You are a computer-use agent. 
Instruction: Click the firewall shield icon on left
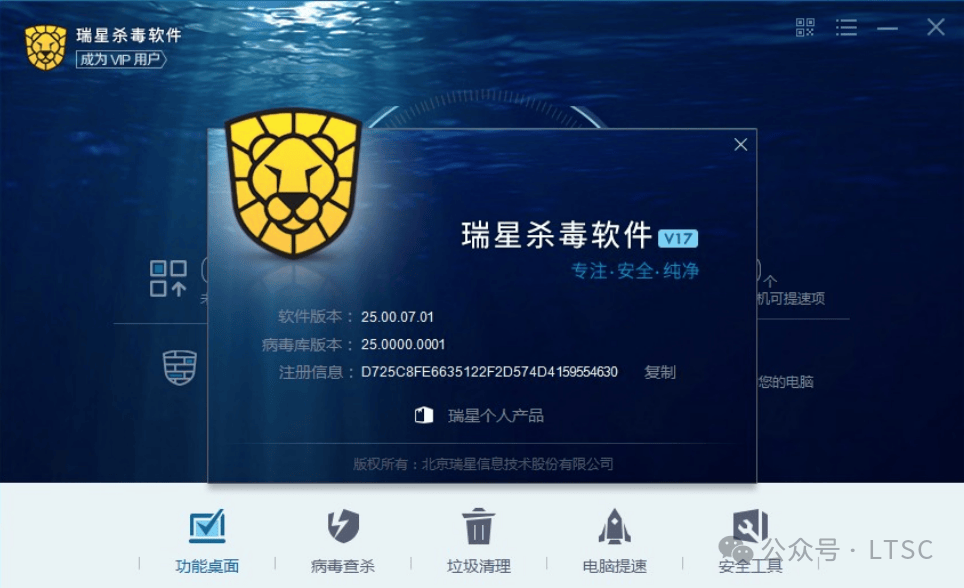click(180, 367)
